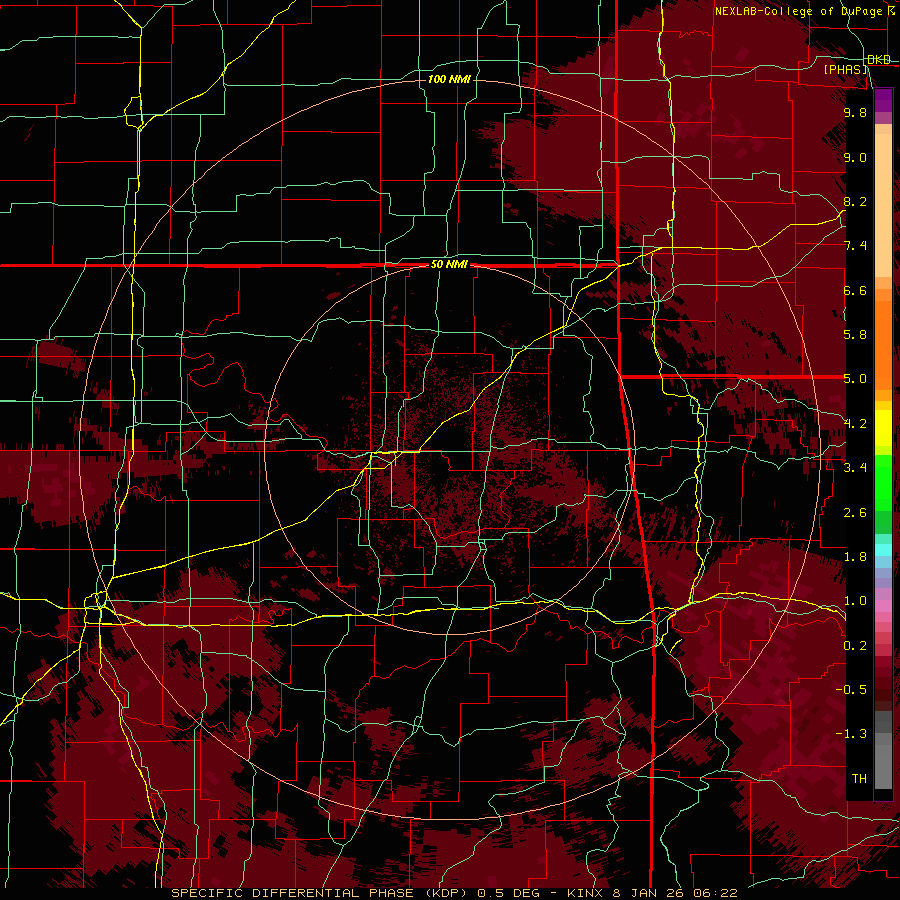
Task: Click the 1.0 scale value
Action: point(855,601)
